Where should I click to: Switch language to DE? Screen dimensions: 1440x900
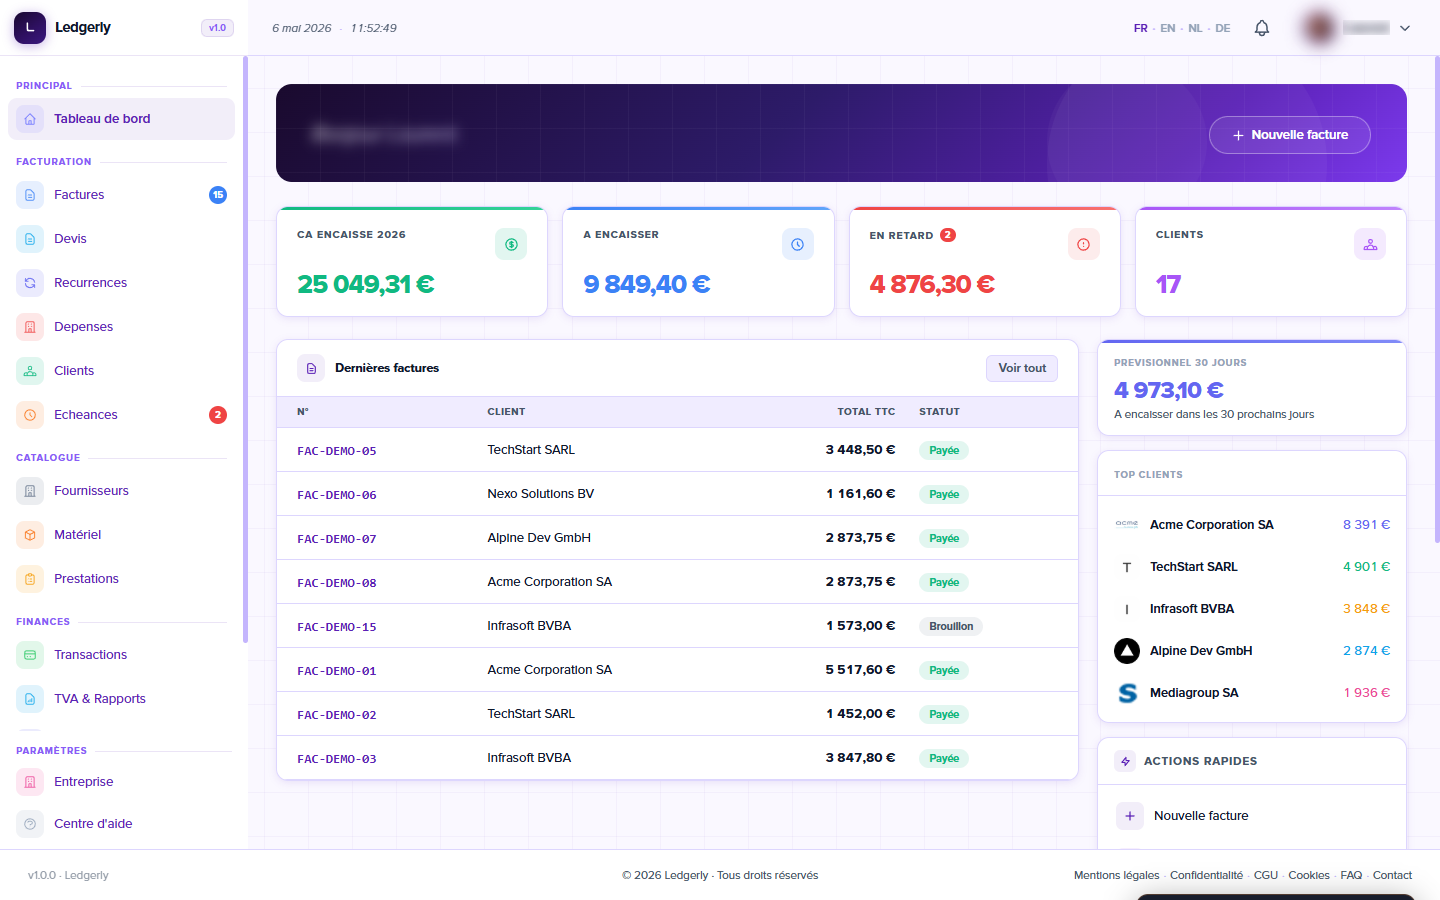(x=1223, y=28)
